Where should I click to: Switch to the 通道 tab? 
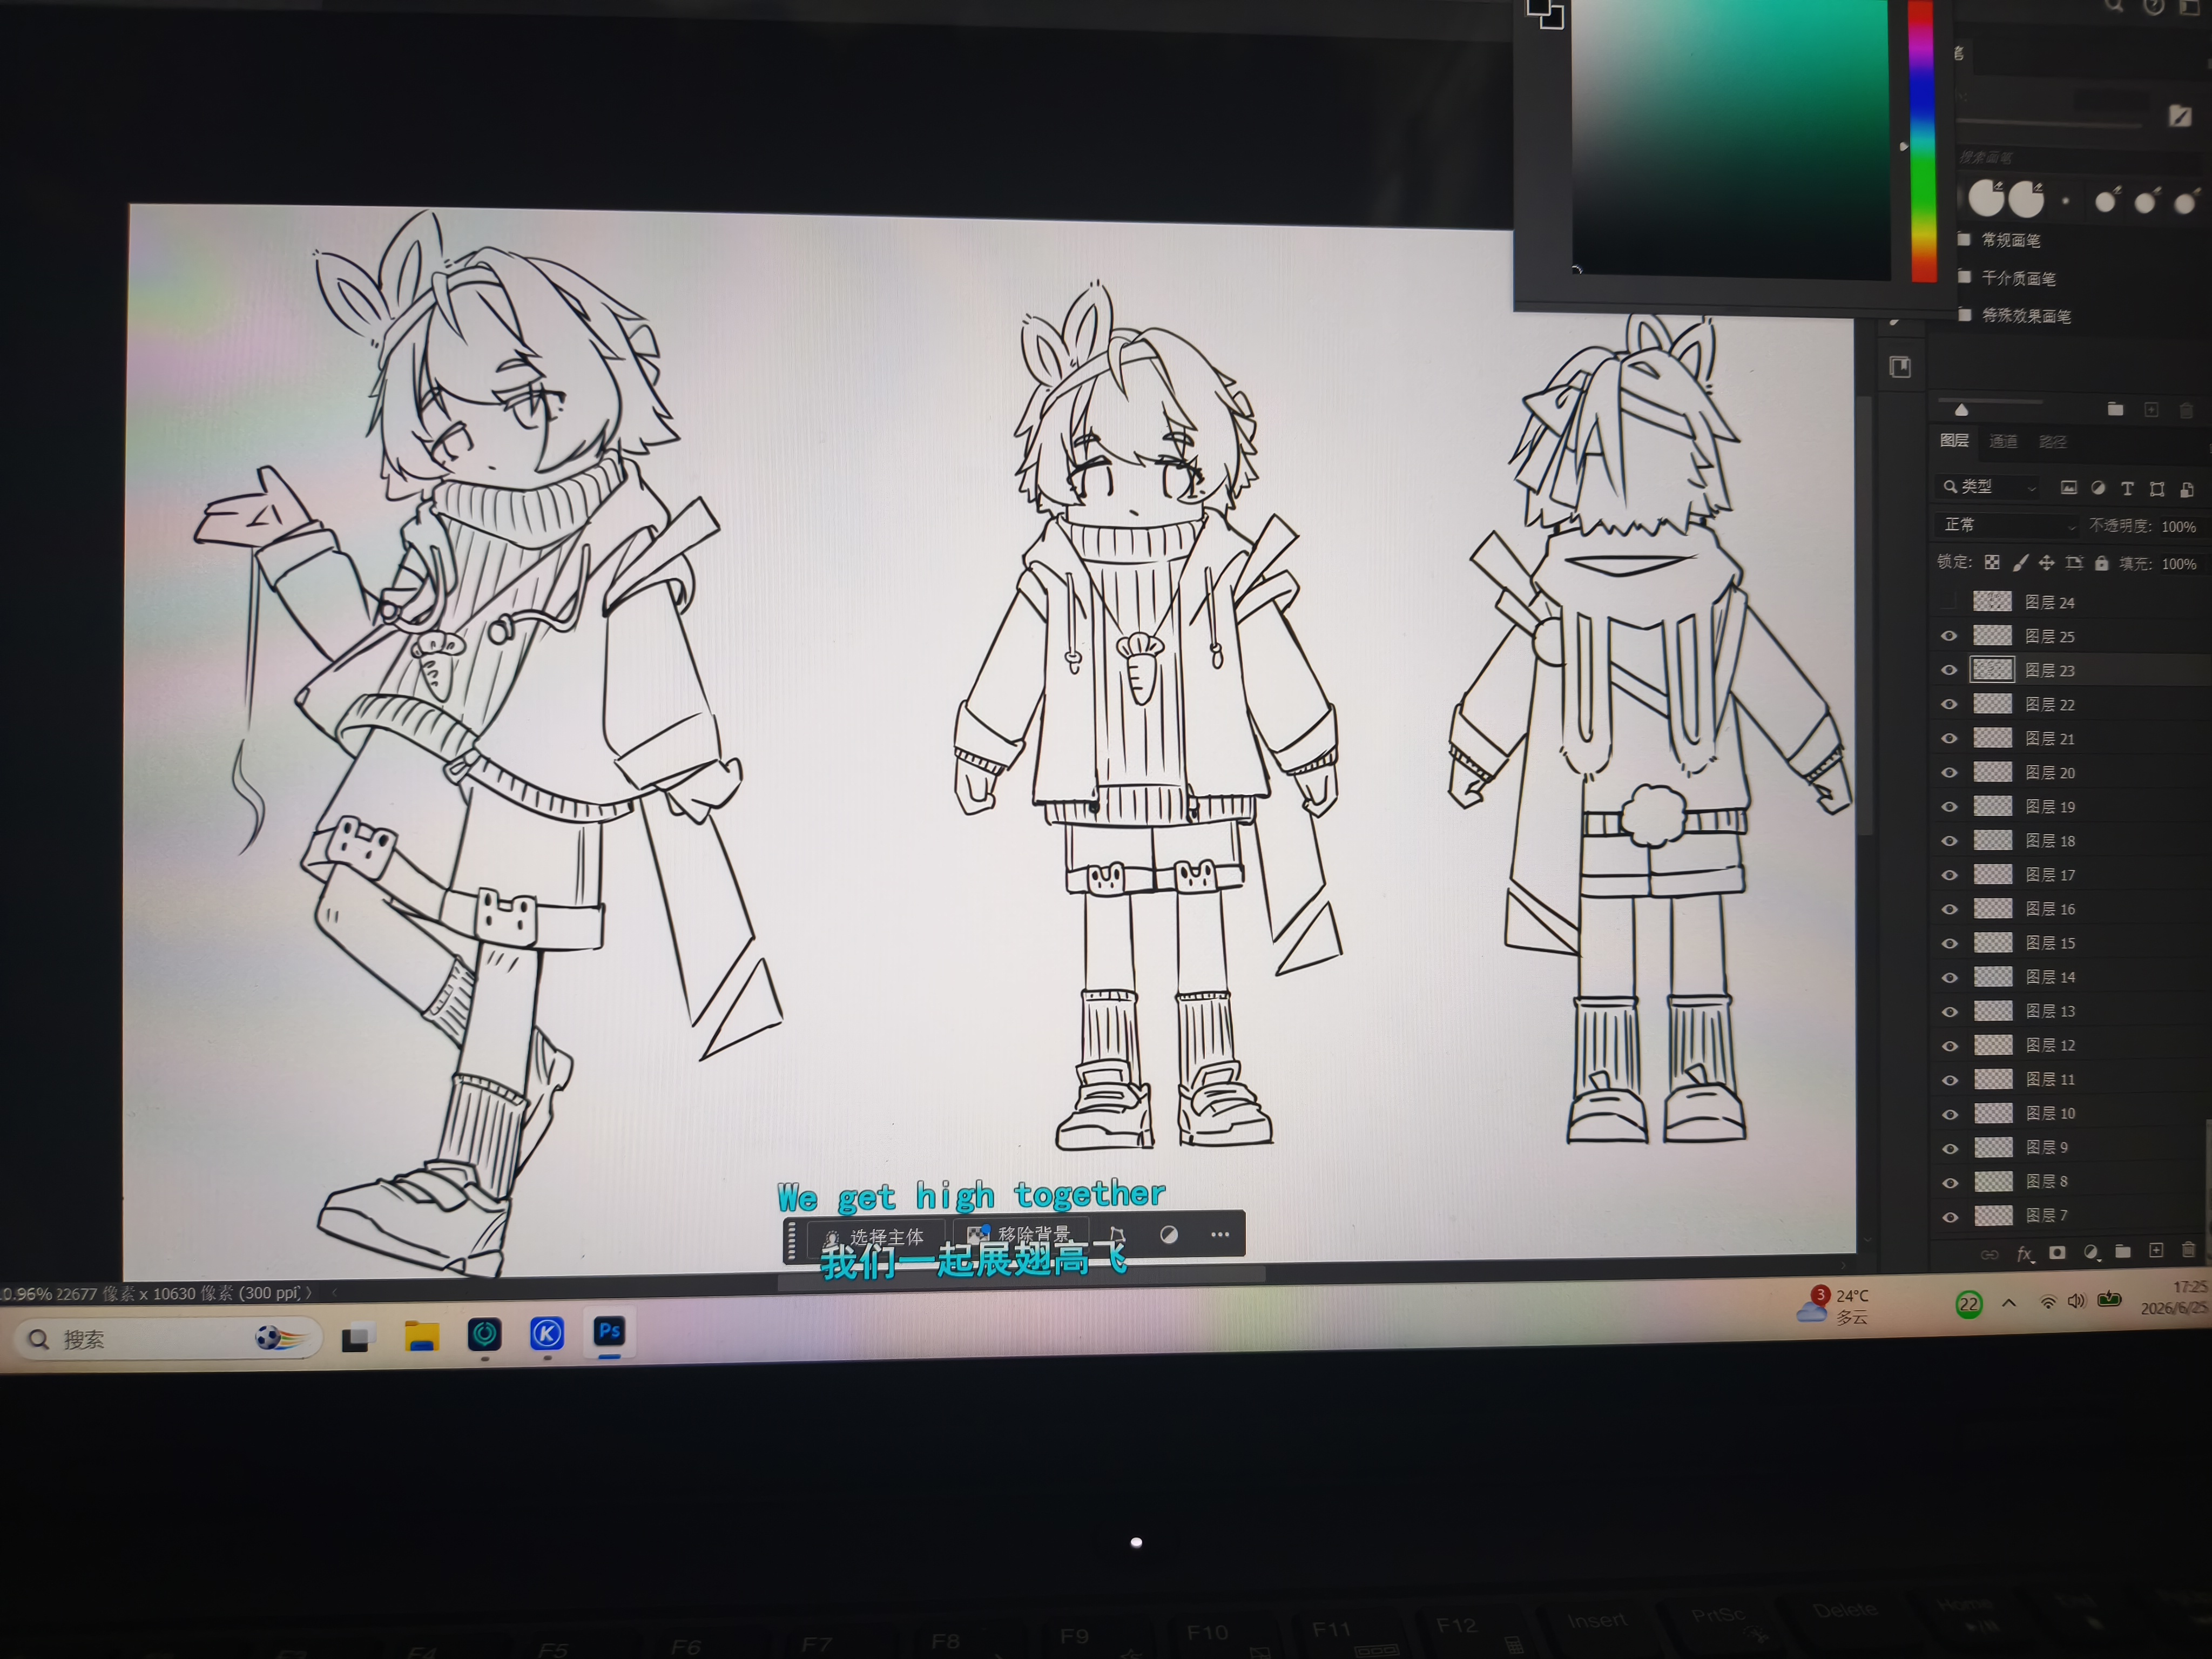[2003, 442]
